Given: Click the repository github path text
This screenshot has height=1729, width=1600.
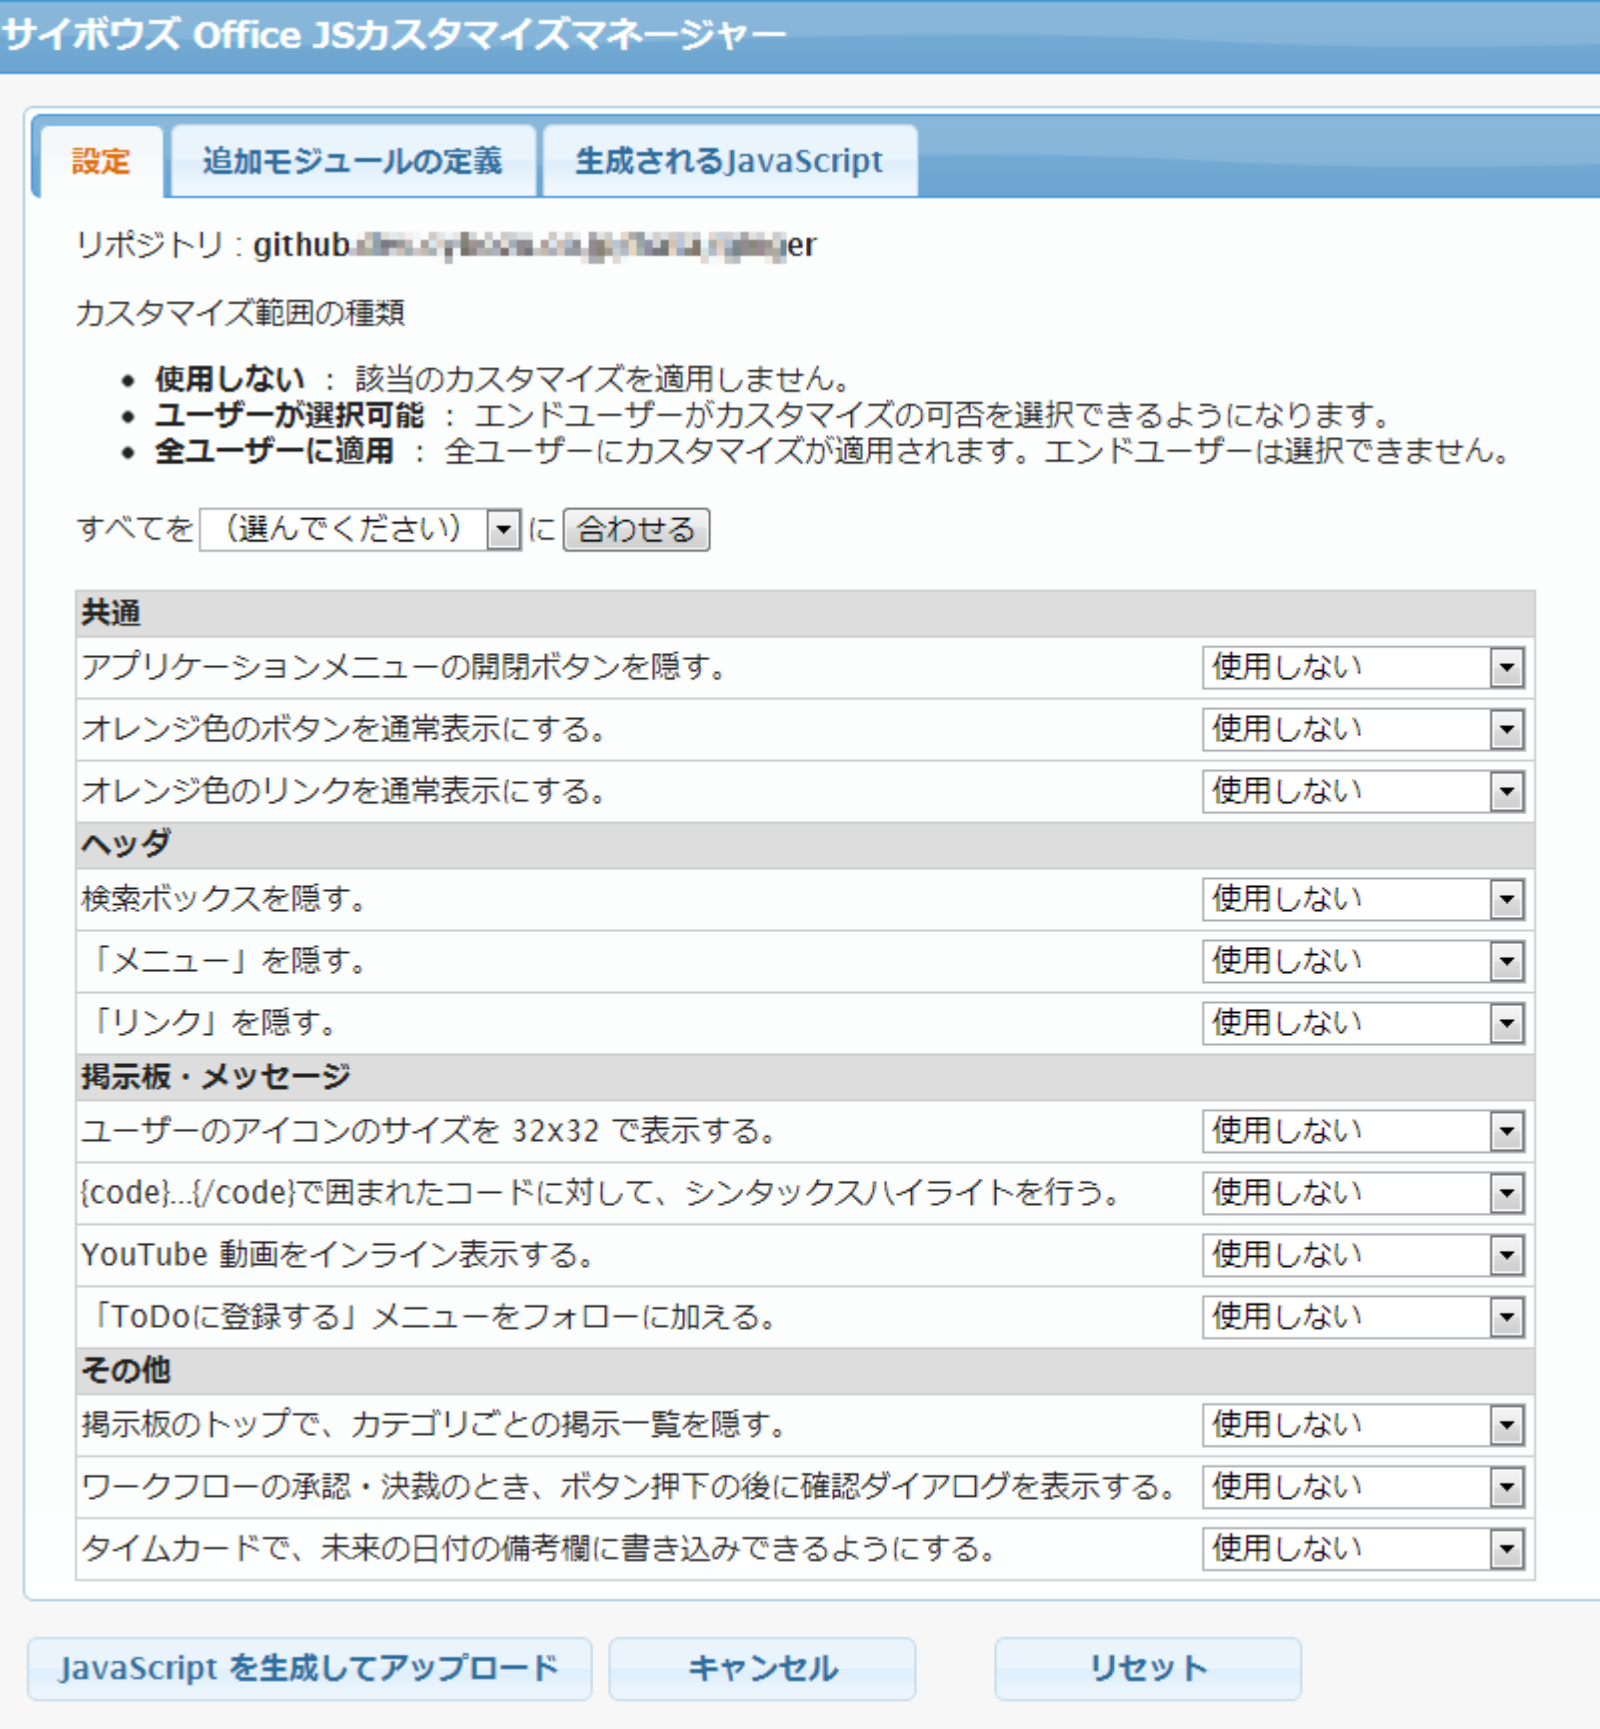Looking at the screenshot, I should point(535,245).
